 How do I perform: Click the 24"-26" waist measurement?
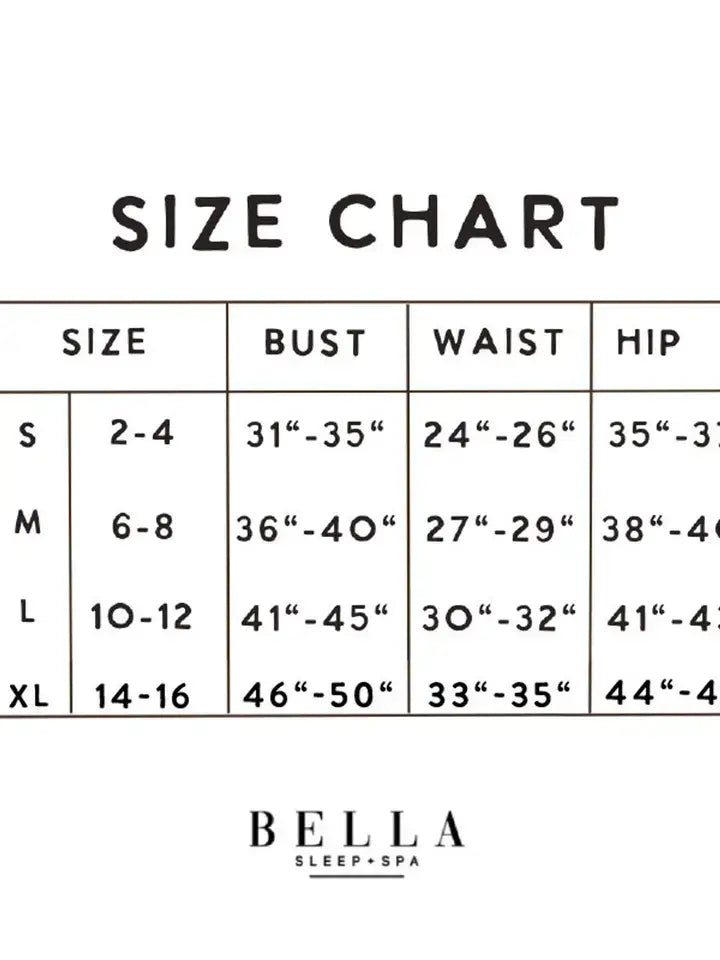(x=500, y=435)
